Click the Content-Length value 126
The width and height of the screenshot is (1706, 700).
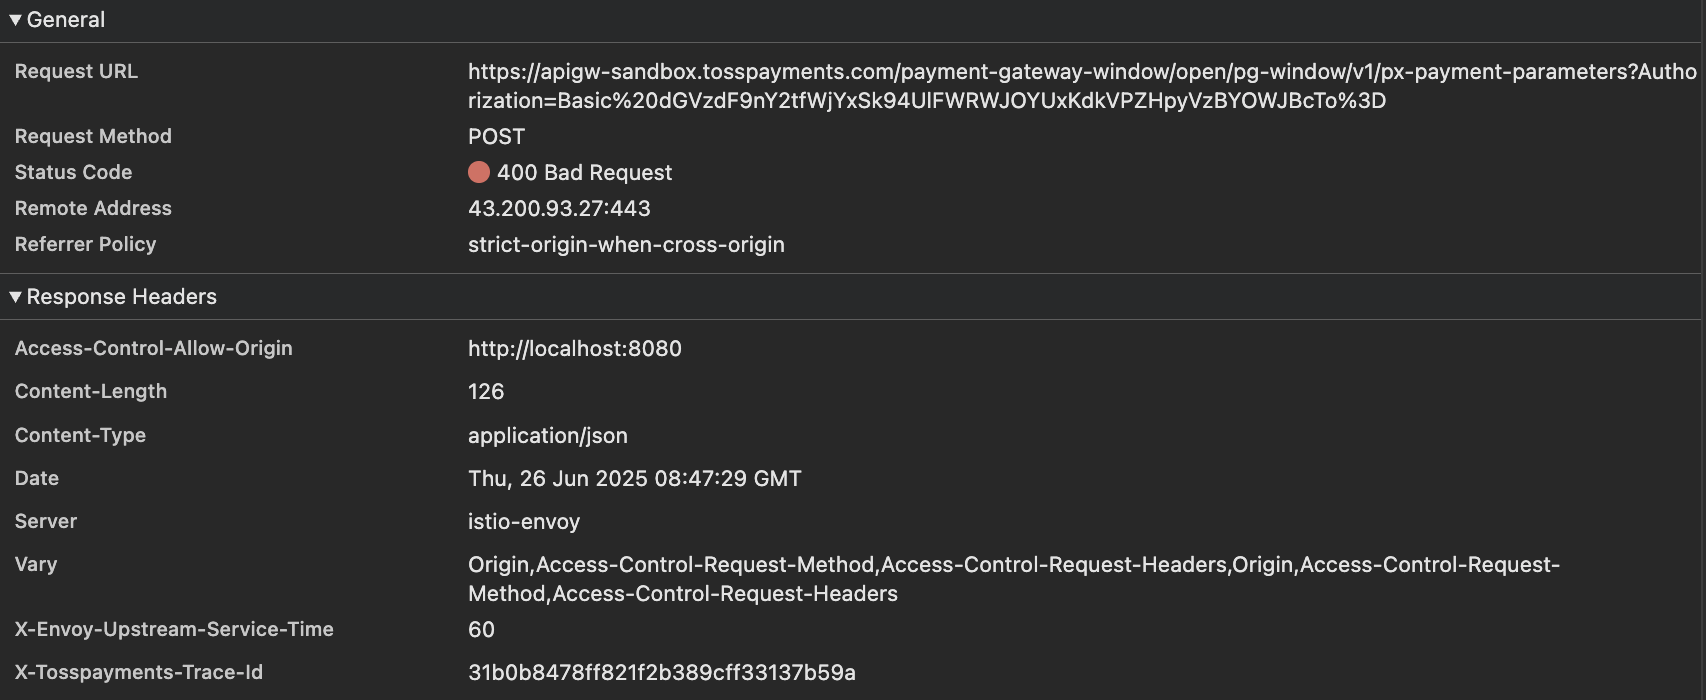point(486,391)
